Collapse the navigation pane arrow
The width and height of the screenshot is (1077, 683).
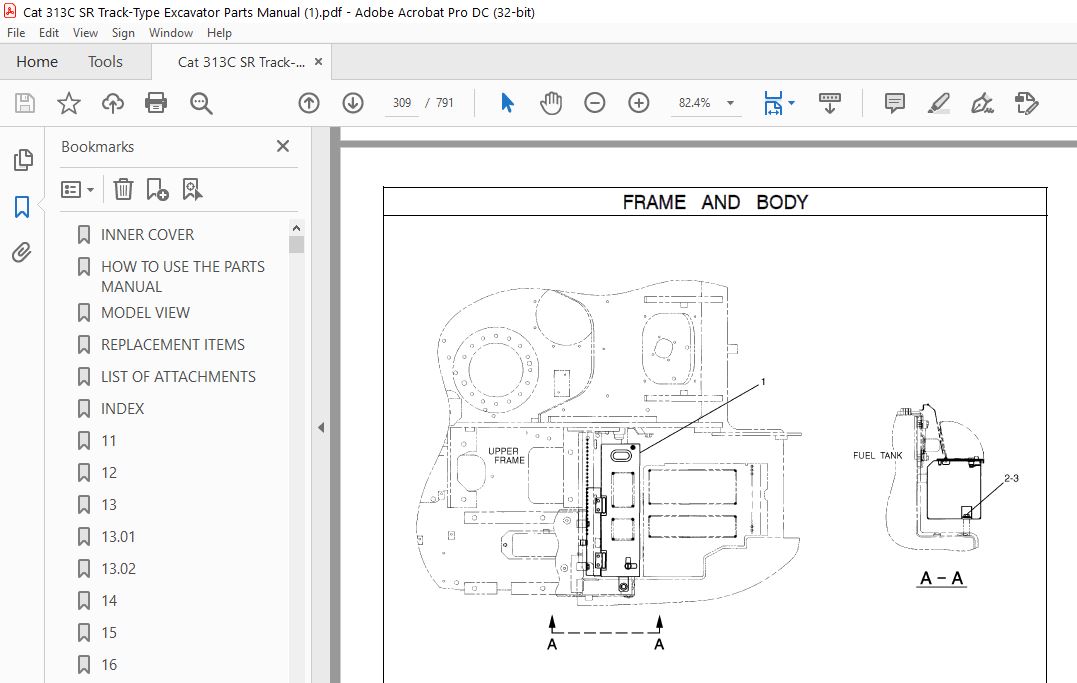coord(321,427)
